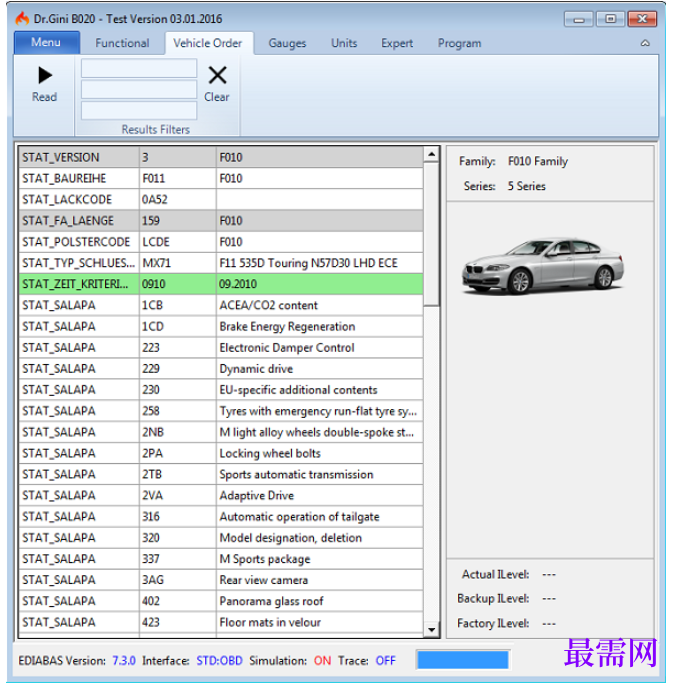
Task: Select the STAT_LACKCODE row
Action: 221,199
